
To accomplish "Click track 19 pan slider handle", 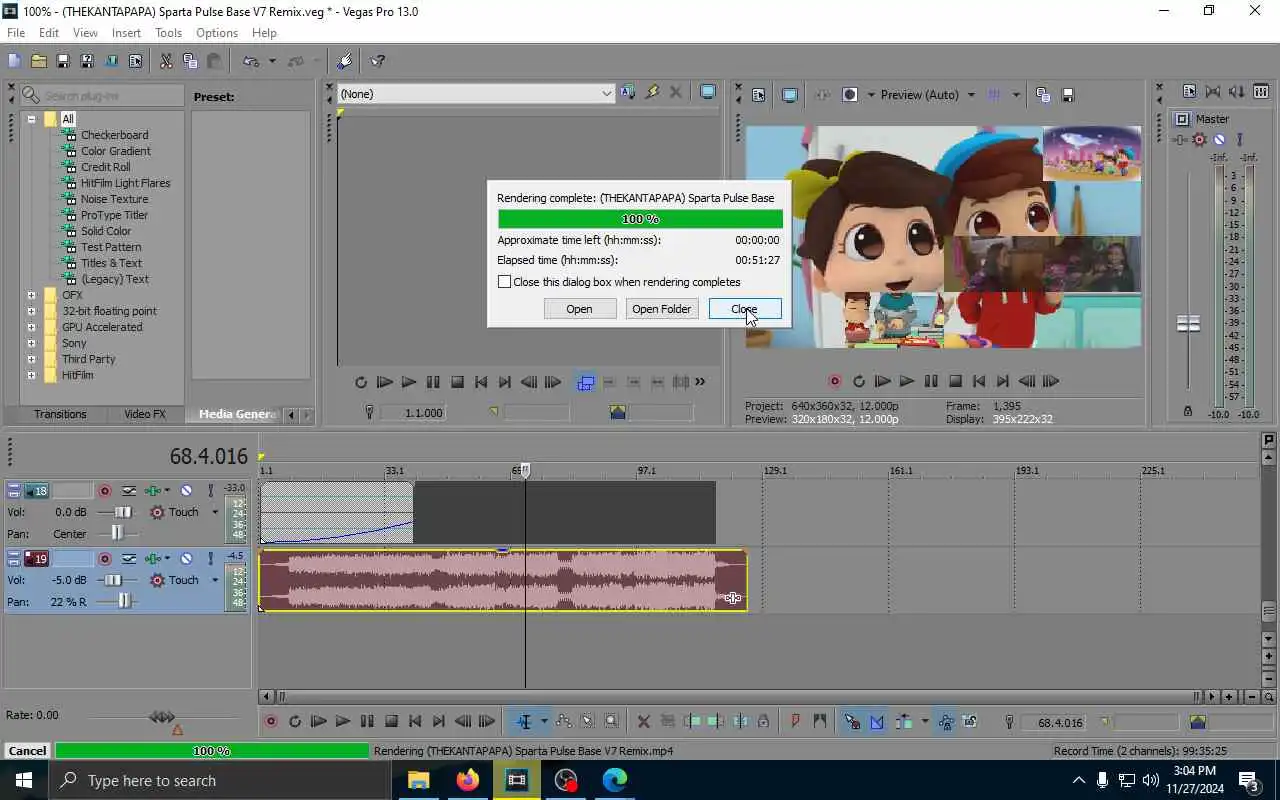I will click(x=125, y=601).
